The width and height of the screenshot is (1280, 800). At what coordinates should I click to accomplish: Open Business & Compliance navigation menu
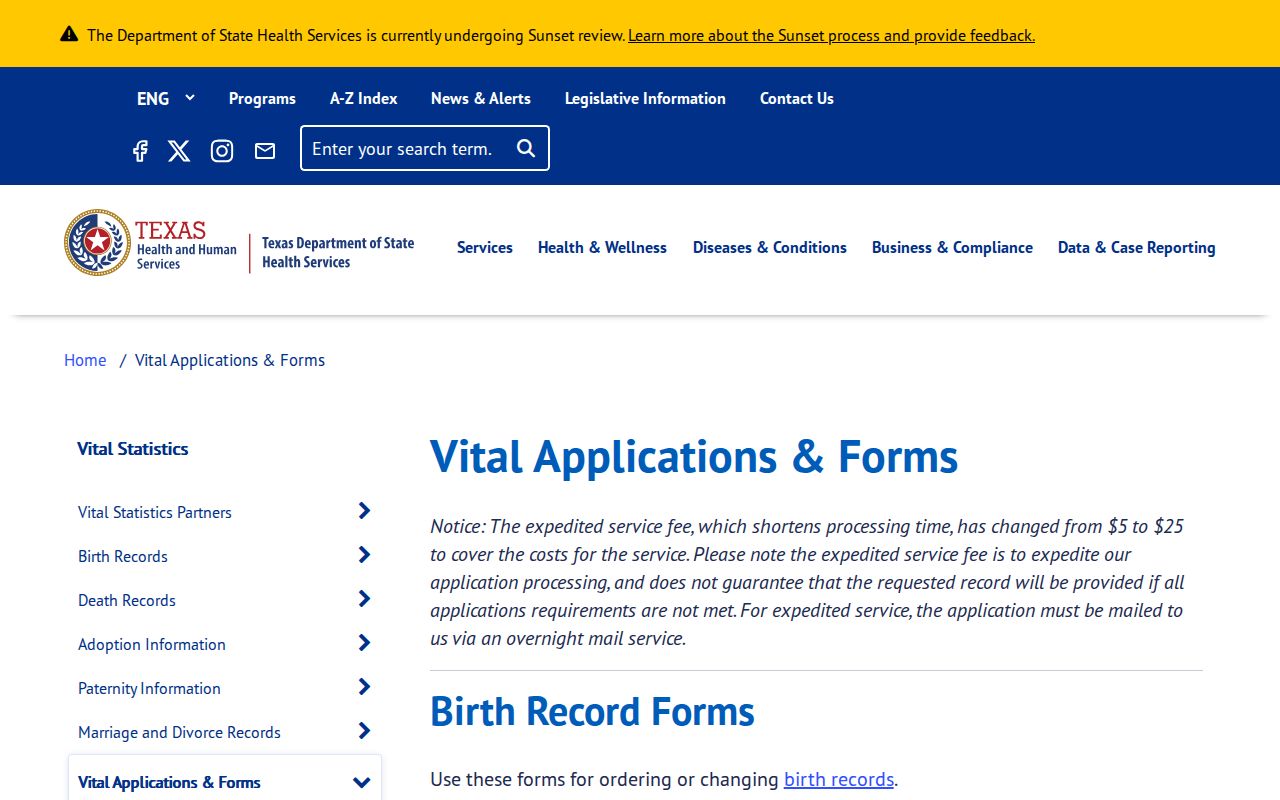pyautogui.click(x=952, y=247)
